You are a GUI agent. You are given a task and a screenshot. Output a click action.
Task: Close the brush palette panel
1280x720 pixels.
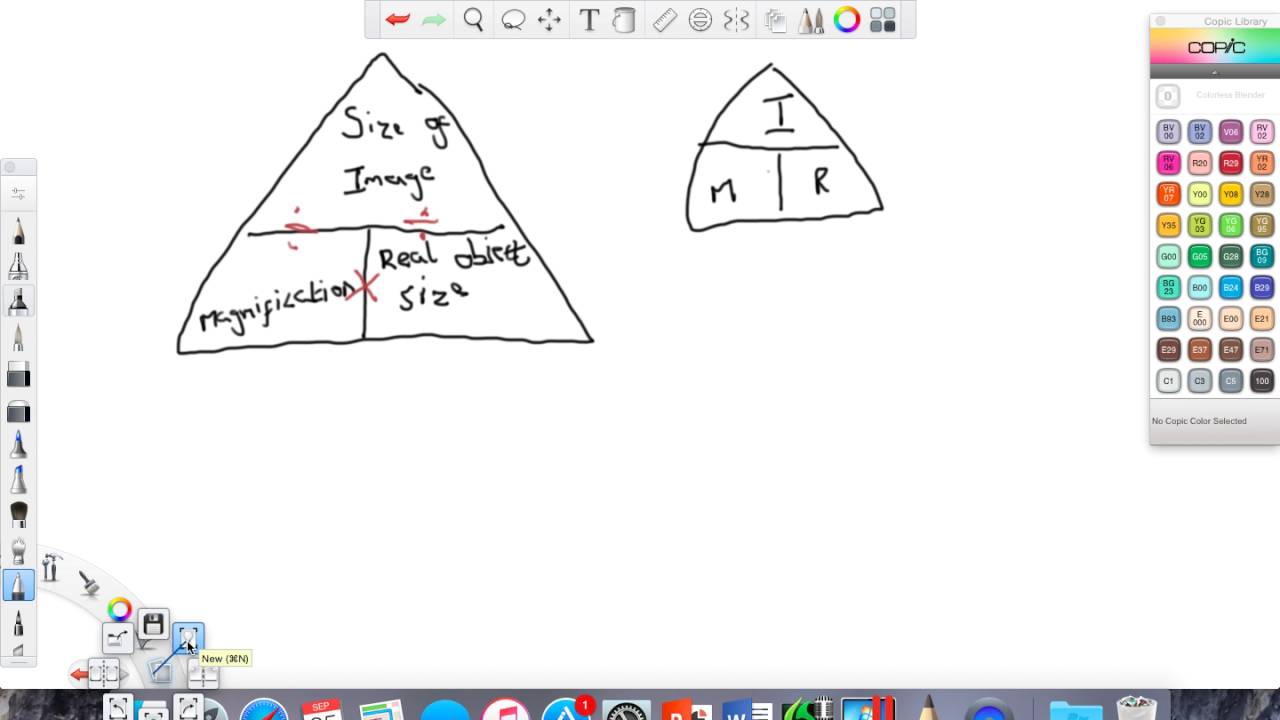[9, 168]
